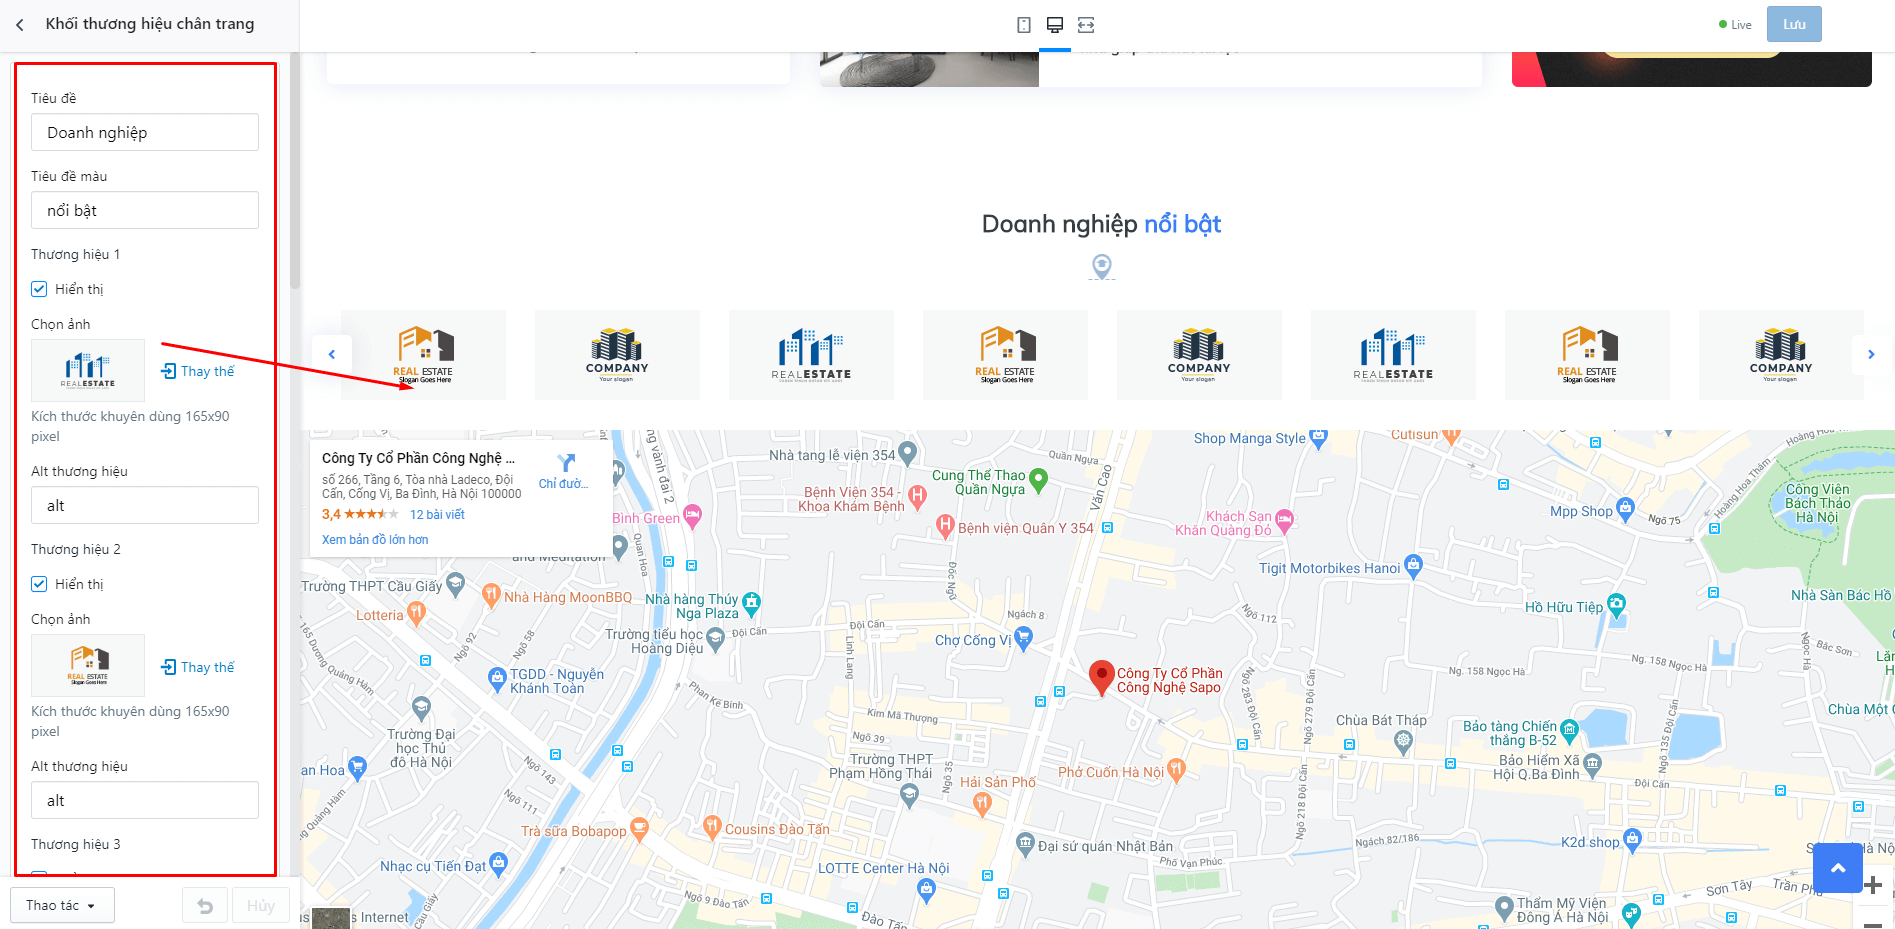This screenshot has height=929, width=1895.
Task: Click the first COMPANY logo in carousel
Action: (617, 355)
